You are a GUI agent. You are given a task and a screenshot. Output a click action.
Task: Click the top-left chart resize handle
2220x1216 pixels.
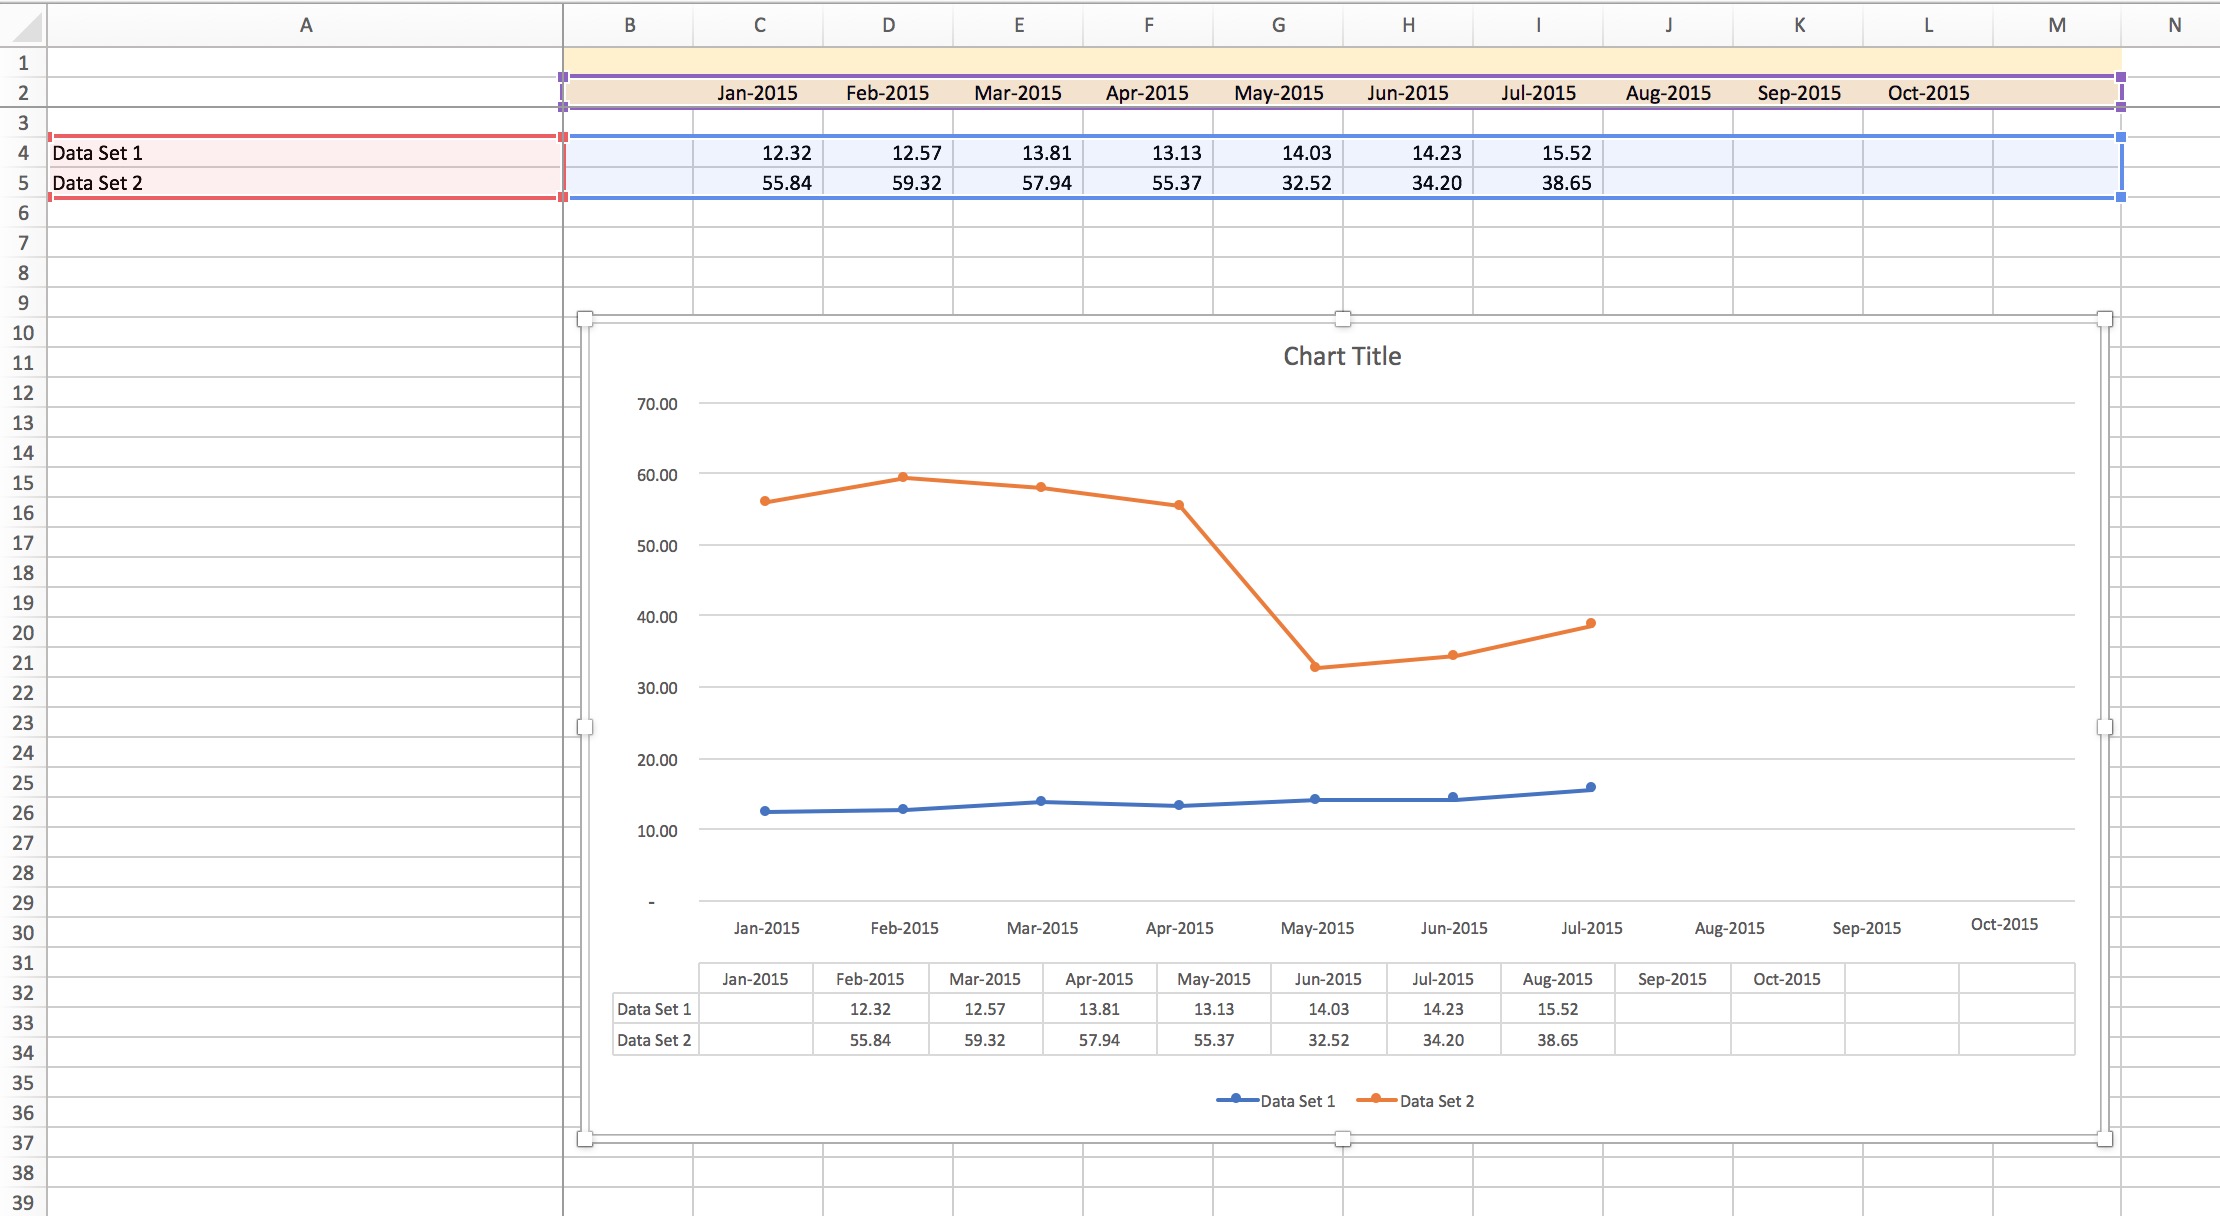[x=585, y=319]
